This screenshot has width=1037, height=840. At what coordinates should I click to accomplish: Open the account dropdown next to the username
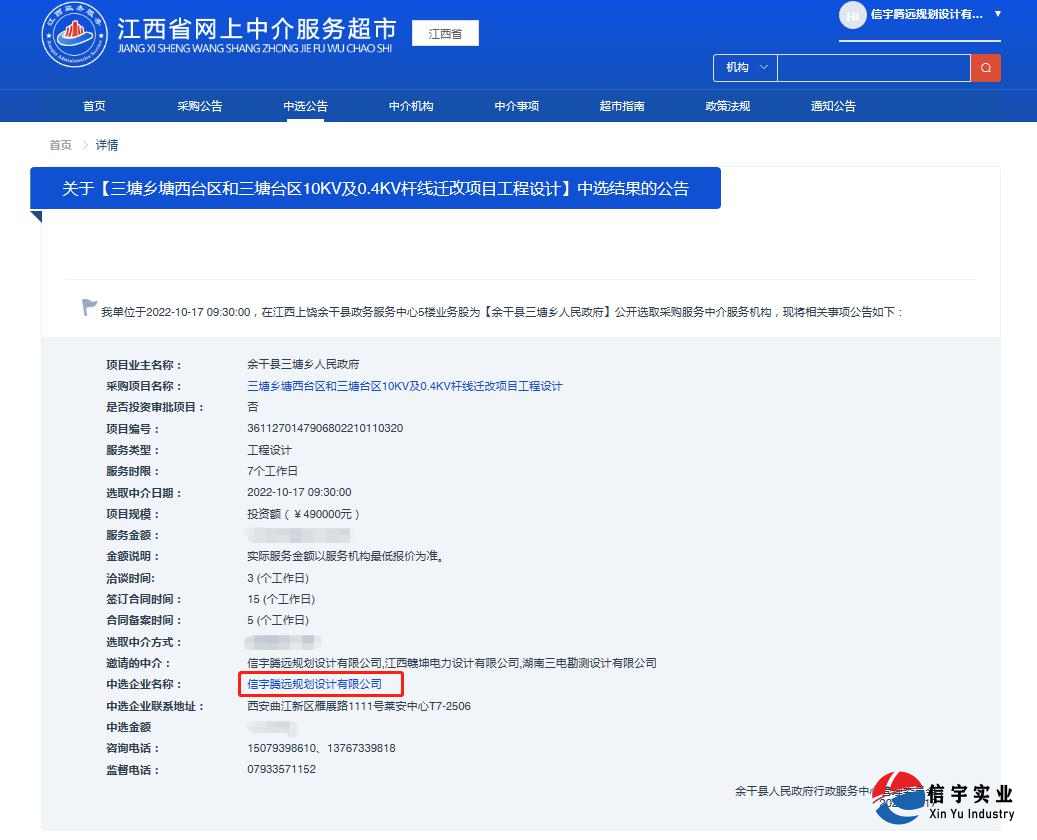pos(994,16)
